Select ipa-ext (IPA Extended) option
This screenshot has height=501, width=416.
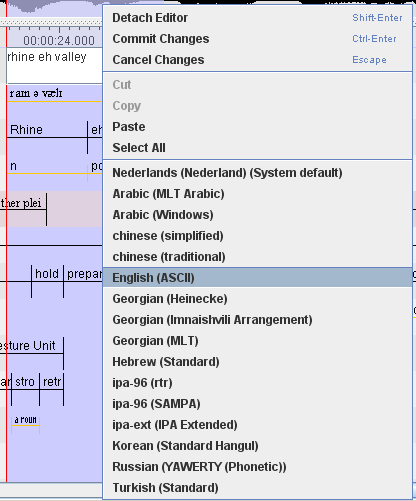(257, 425)
